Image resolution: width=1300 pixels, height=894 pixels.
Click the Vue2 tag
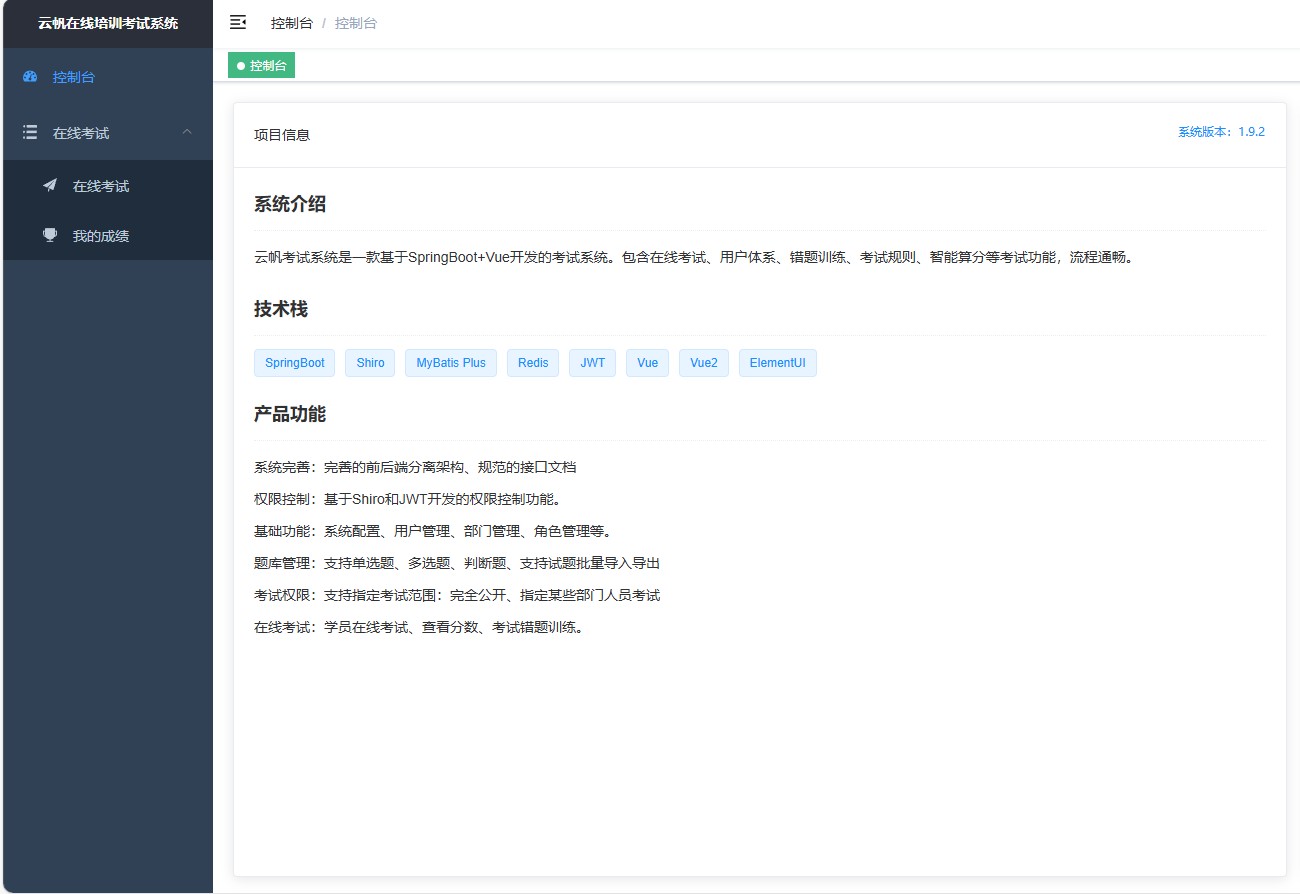pos(704,363)
